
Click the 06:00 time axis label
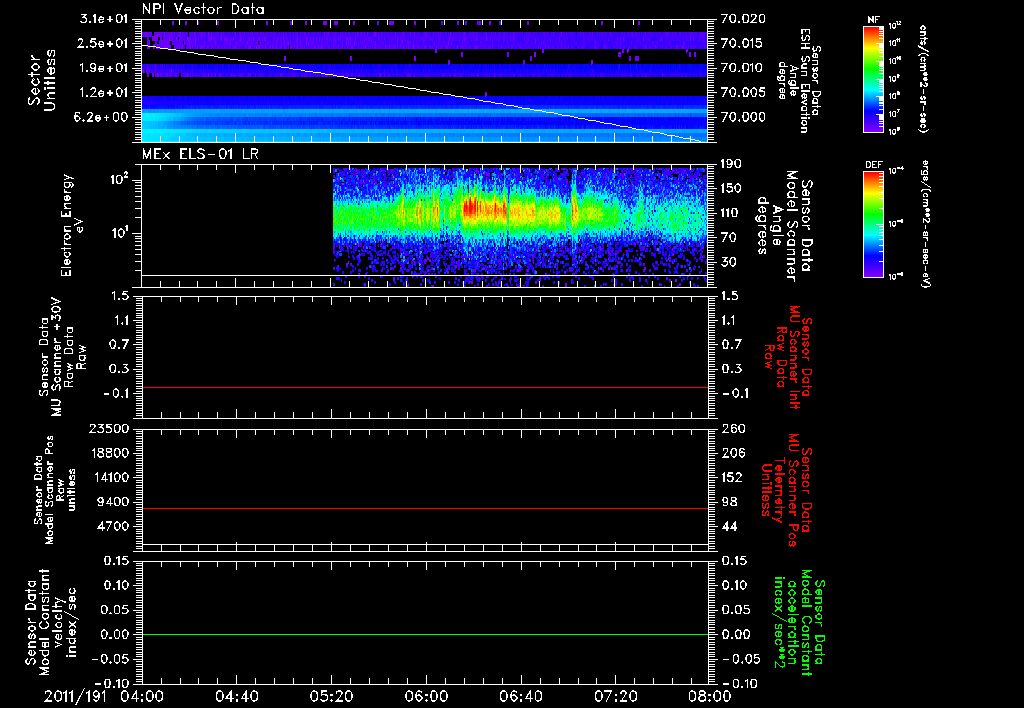tap(425, 695)
